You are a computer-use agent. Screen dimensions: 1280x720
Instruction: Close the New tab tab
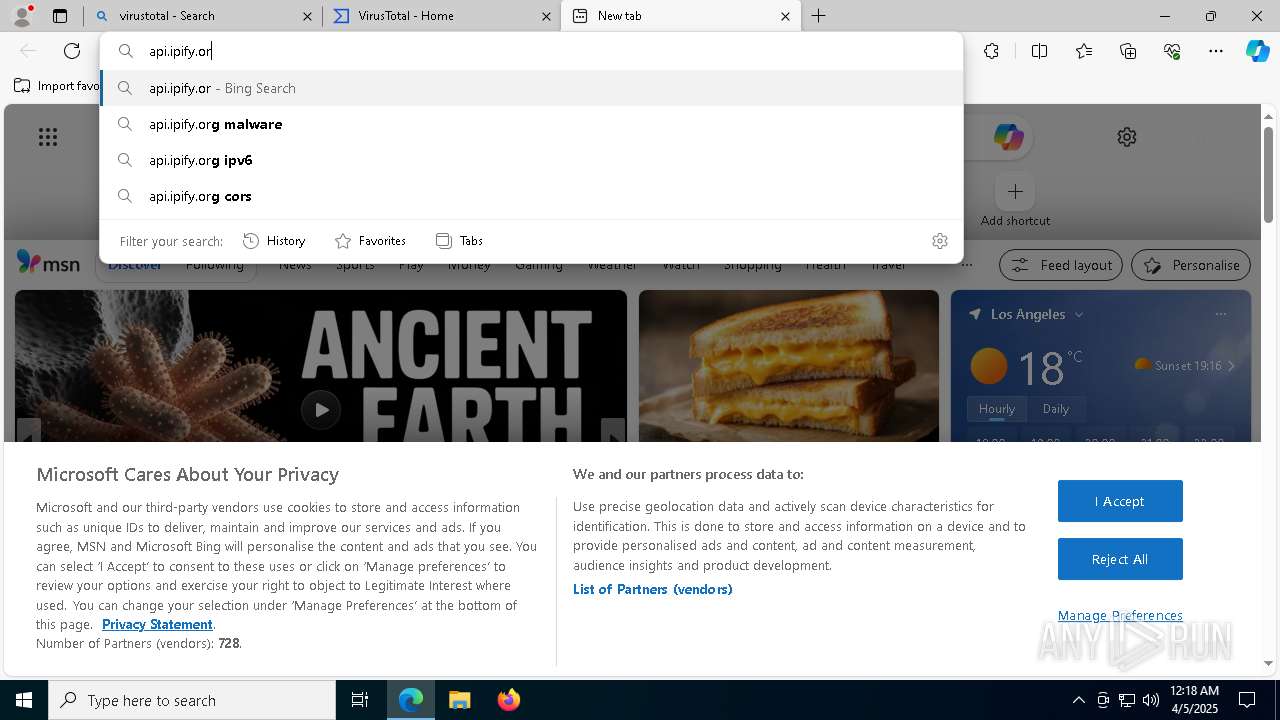(x=785, y=16)
